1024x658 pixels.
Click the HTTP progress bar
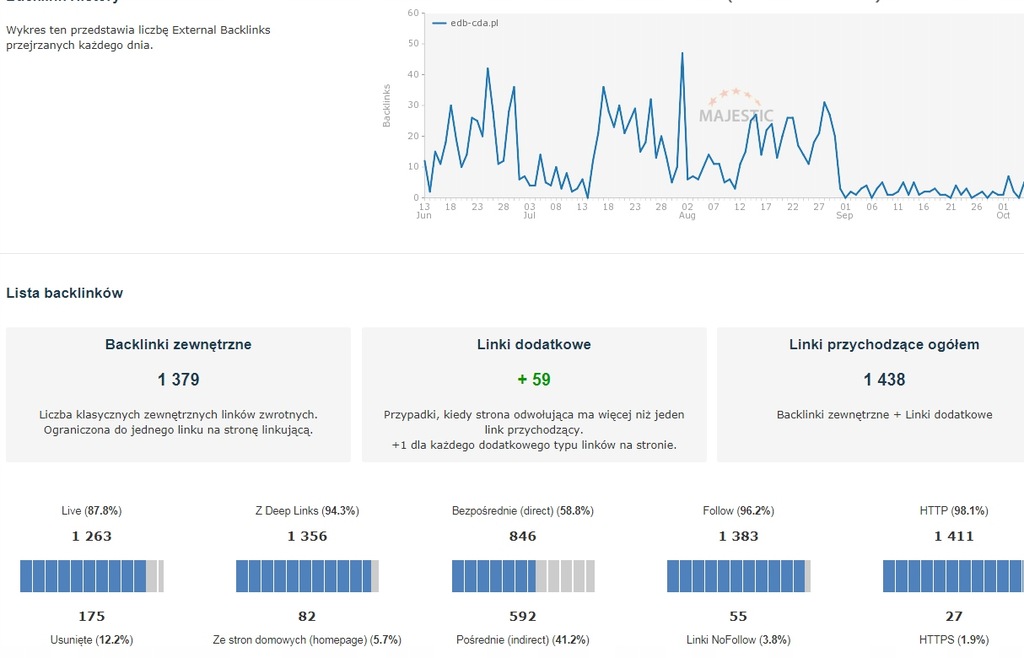coord(953,576)
